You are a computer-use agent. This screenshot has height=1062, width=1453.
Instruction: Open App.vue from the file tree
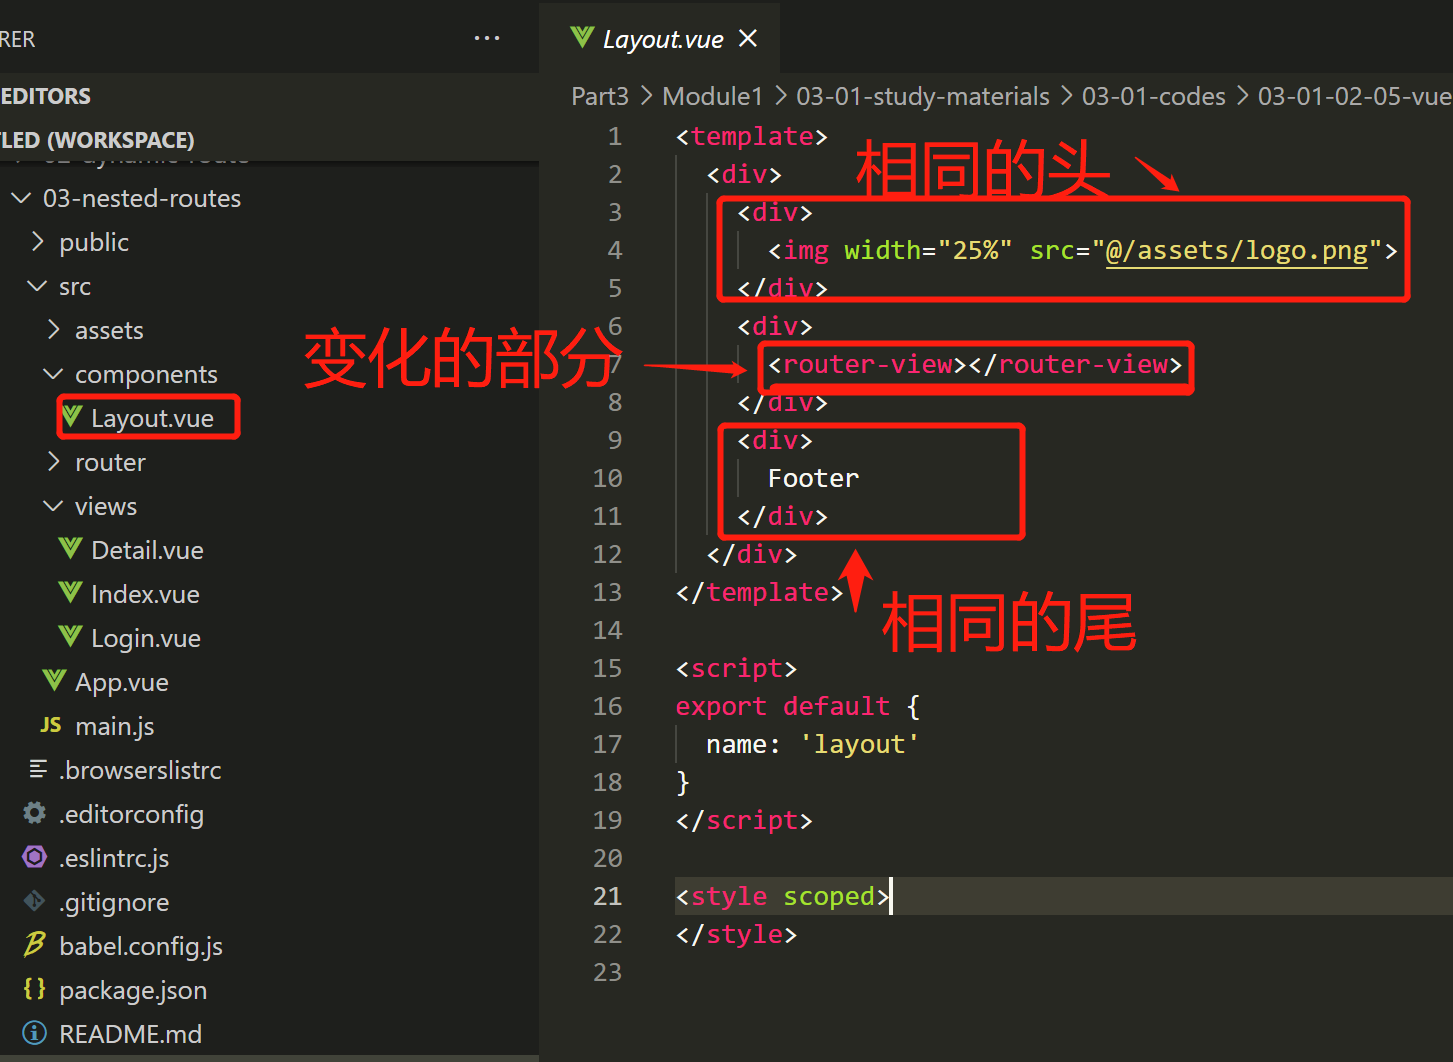122,682
